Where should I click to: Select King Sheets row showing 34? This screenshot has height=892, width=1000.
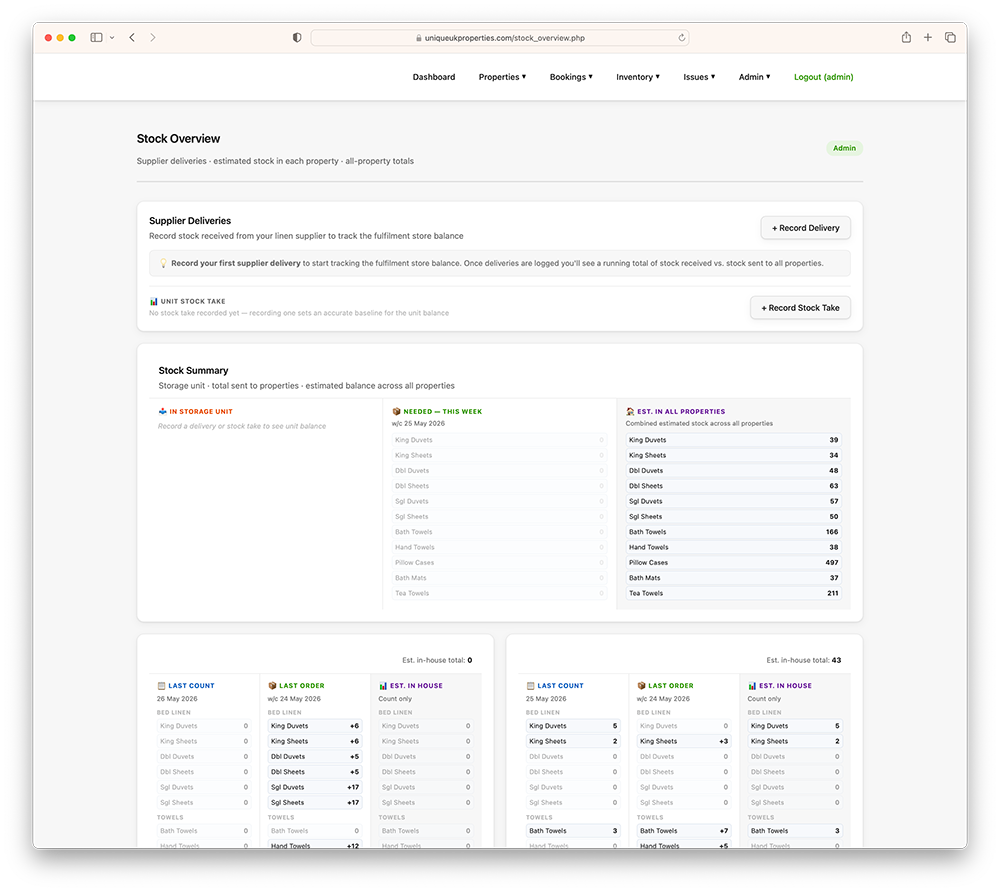pos(733,455)
